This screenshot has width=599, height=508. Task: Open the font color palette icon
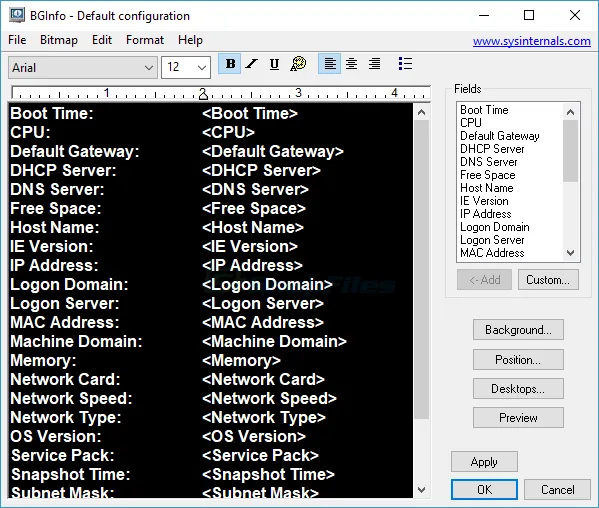coord(298,64)
